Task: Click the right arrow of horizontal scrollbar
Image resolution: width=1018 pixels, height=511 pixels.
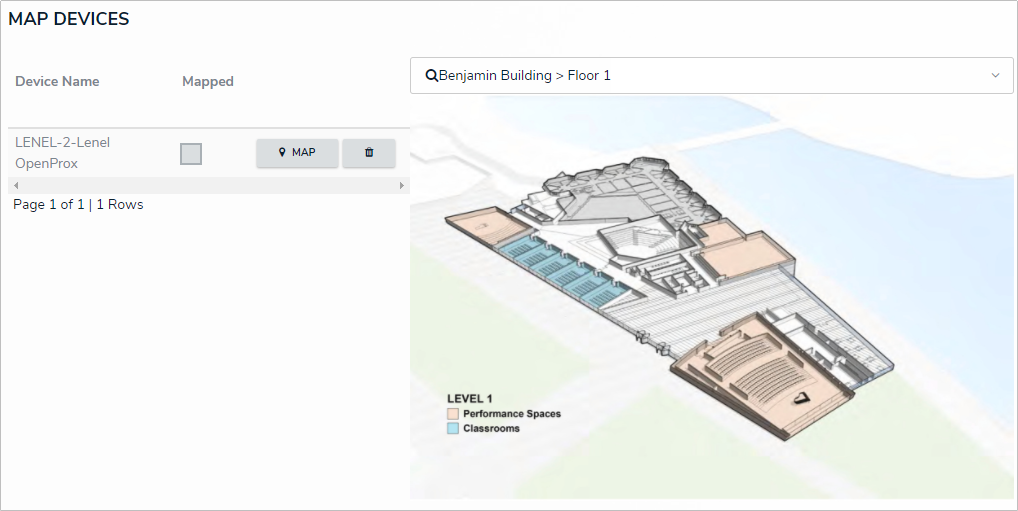Action: click(401, 186)
